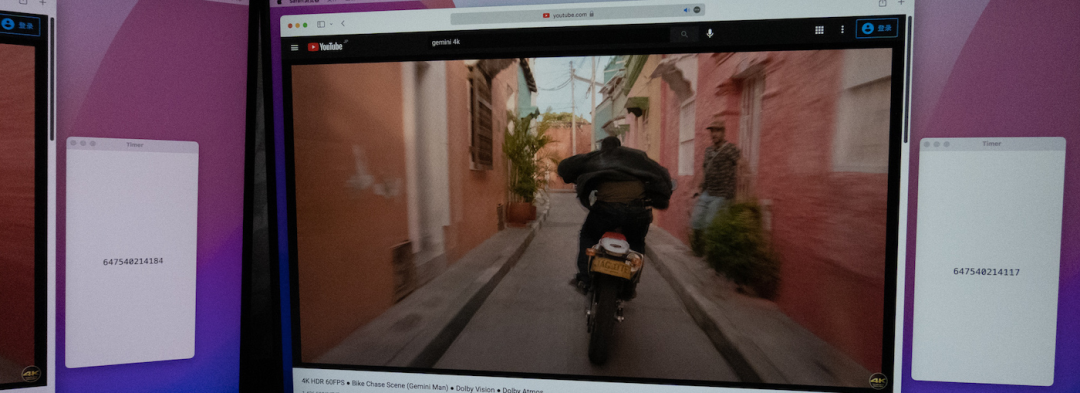Viewport: 1080px width, 393px height.
Task: Click the sign-in button in the center Safari window
Action: coord(876,28)
